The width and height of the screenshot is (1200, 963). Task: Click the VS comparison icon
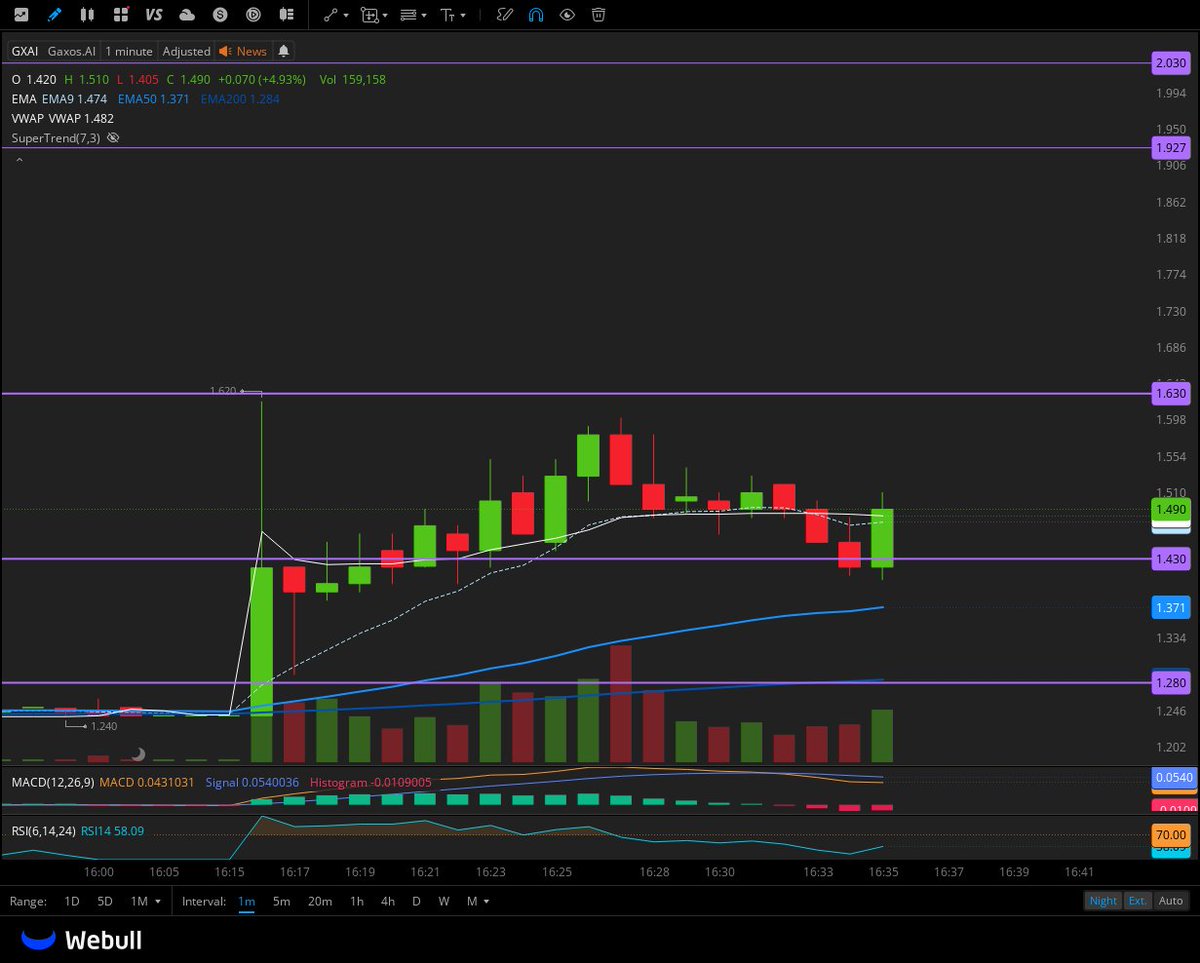click(x=153, y=14)
